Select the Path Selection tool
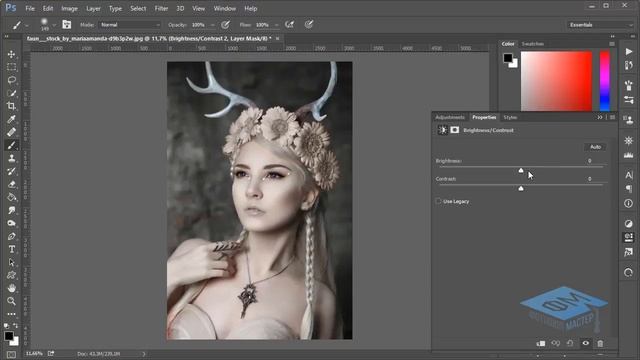The image size is (640, 360). pos(11,262)
